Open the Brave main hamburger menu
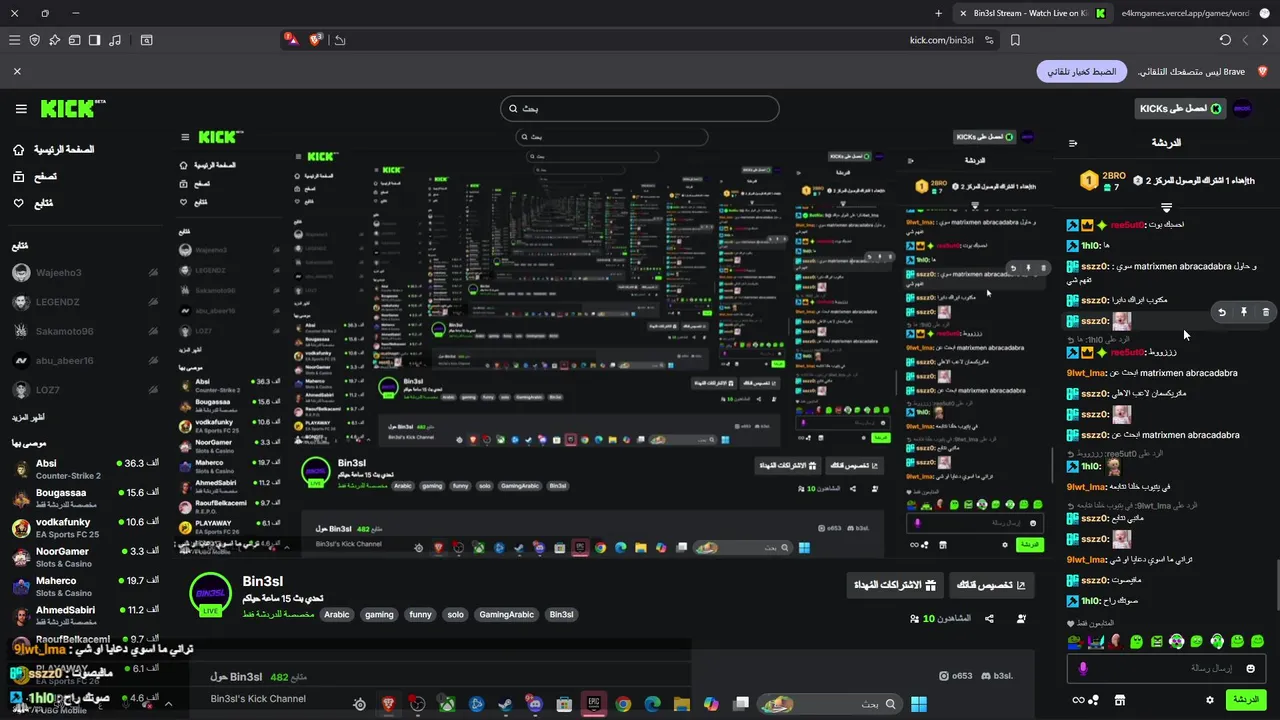Screen dimensions: 1280x720 point(14,40)
